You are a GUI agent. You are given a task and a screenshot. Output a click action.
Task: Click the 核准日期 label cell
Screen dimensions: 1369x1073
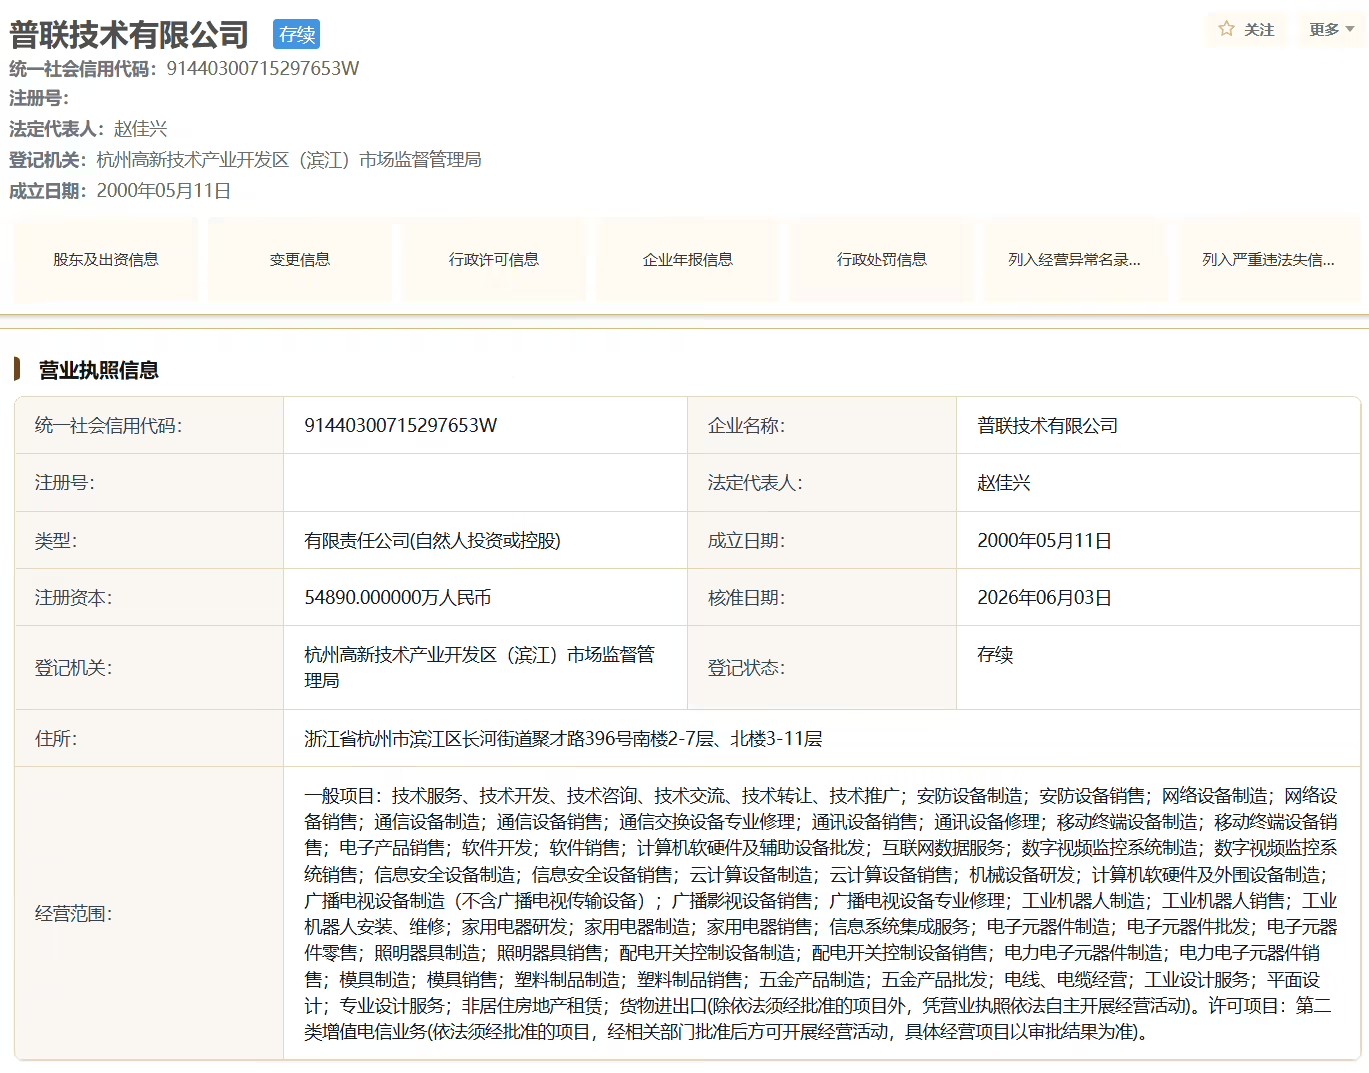point(822,597)
